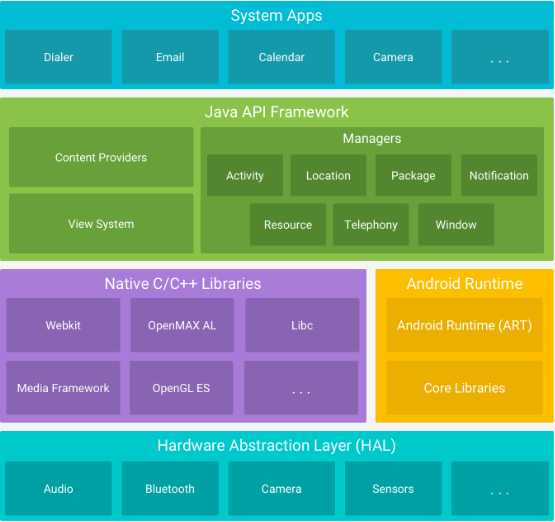Click the Telephony manager box
Viewport: 555px width, 522px height.
371,224
